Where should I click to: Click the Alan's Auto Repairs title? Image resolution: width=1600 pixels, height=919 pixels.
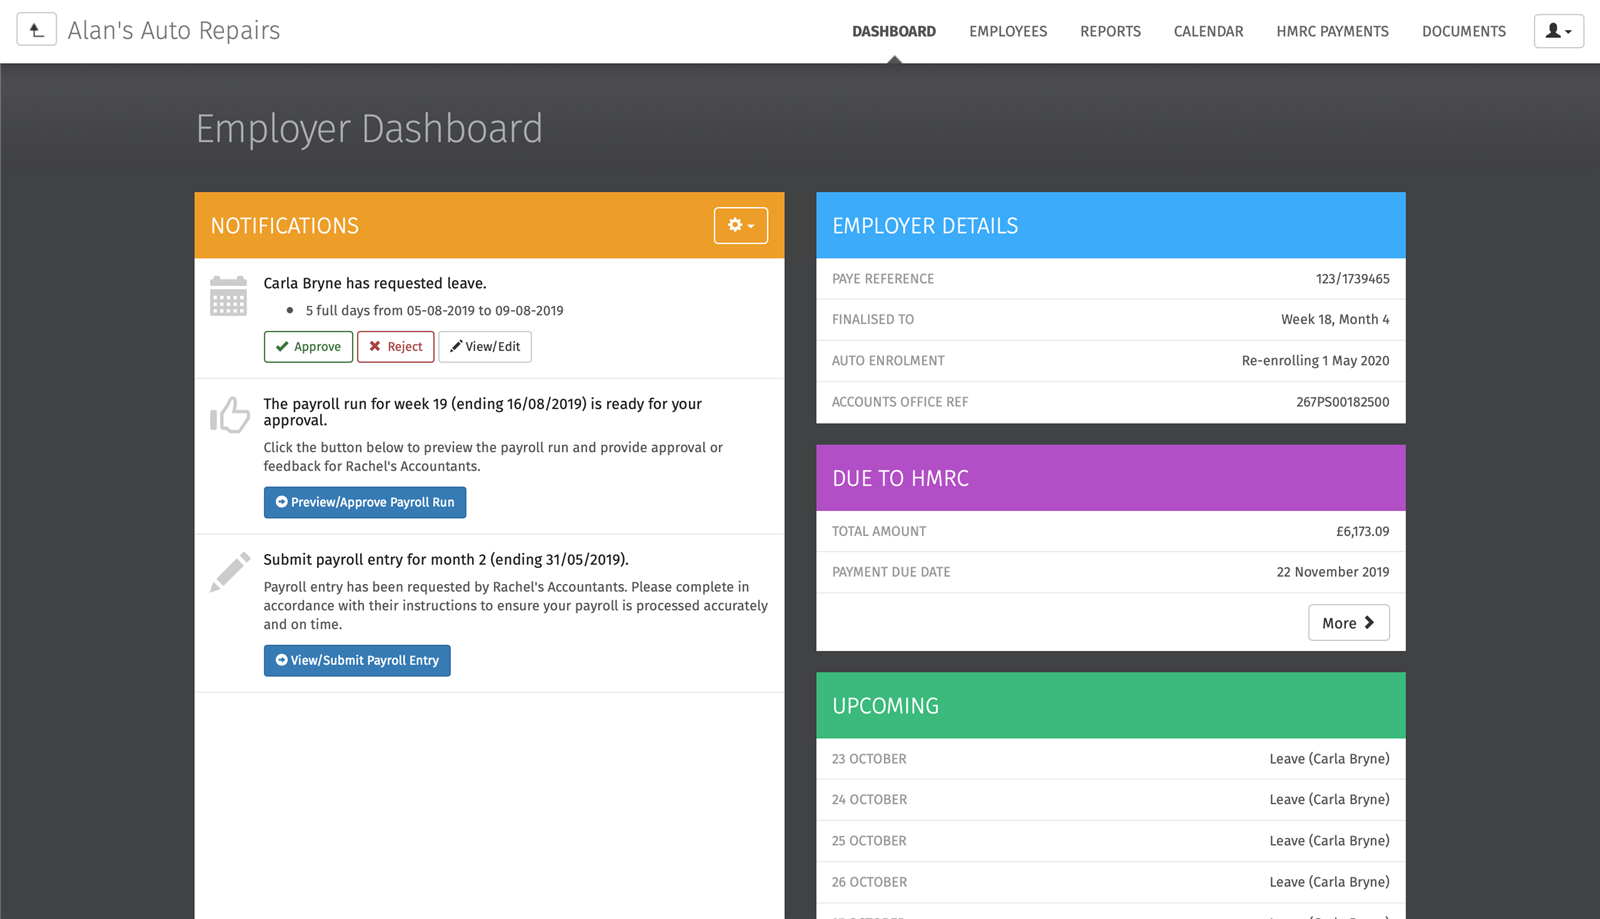coord(174,31)
